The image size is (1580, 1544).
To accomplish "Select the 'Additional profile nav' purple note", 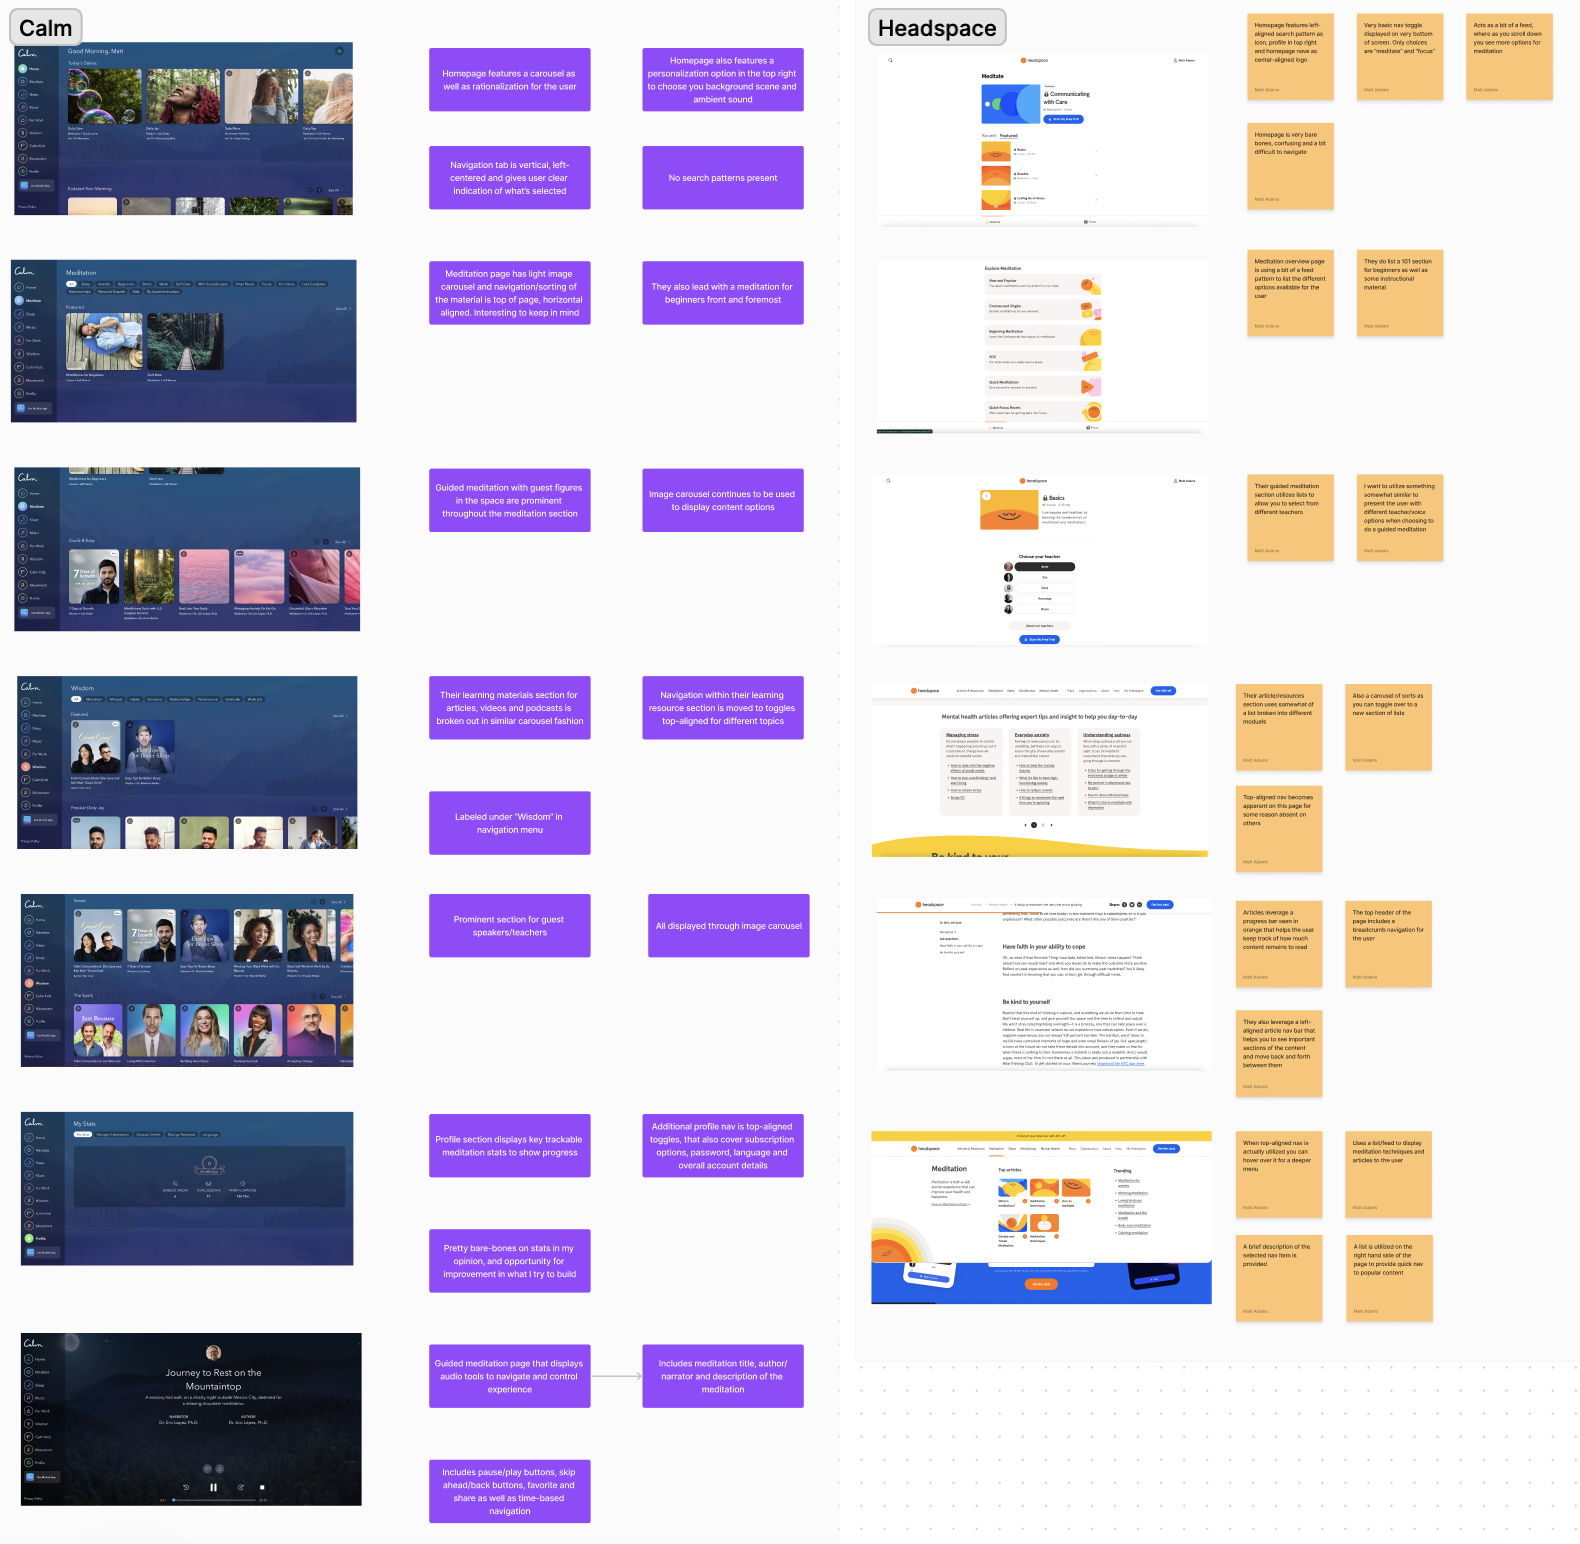I will (x=723, y=1146).
